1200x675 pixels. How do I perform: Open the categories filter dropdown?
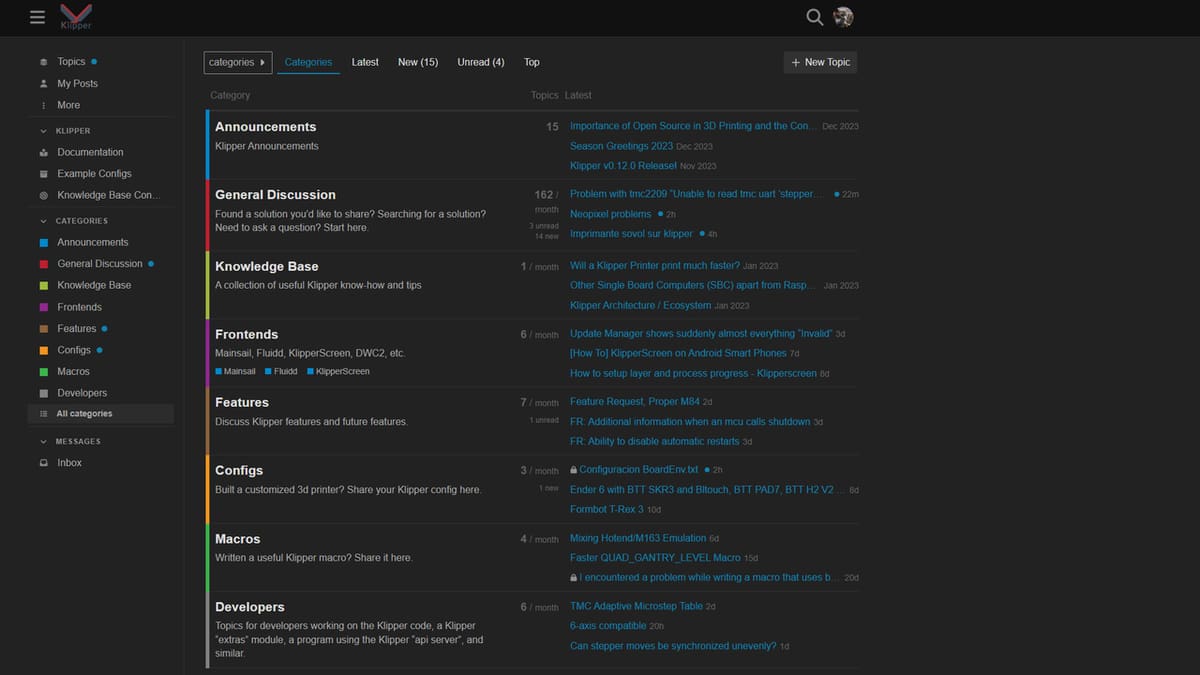coord(238,62)
